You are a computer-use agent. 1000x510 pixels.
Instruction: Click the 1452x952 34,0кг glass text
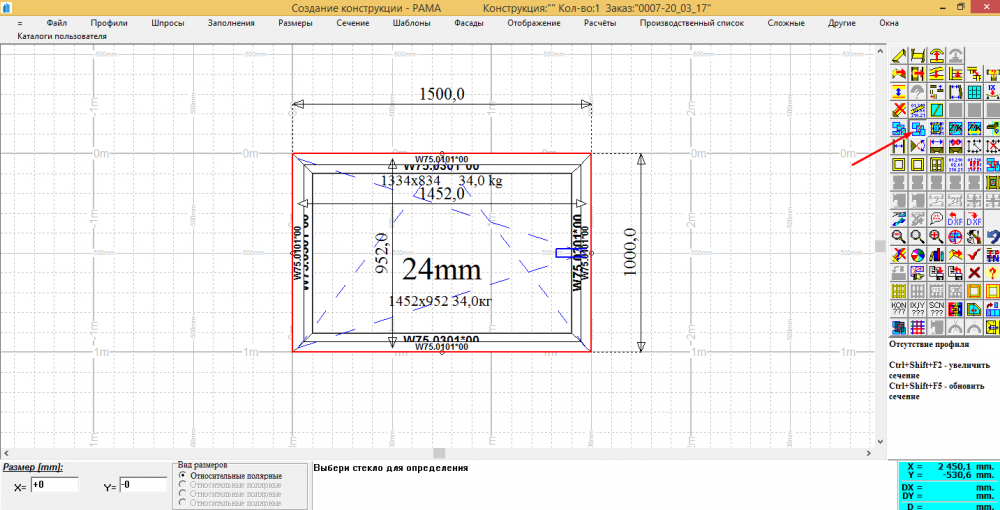tap(439, 301)
